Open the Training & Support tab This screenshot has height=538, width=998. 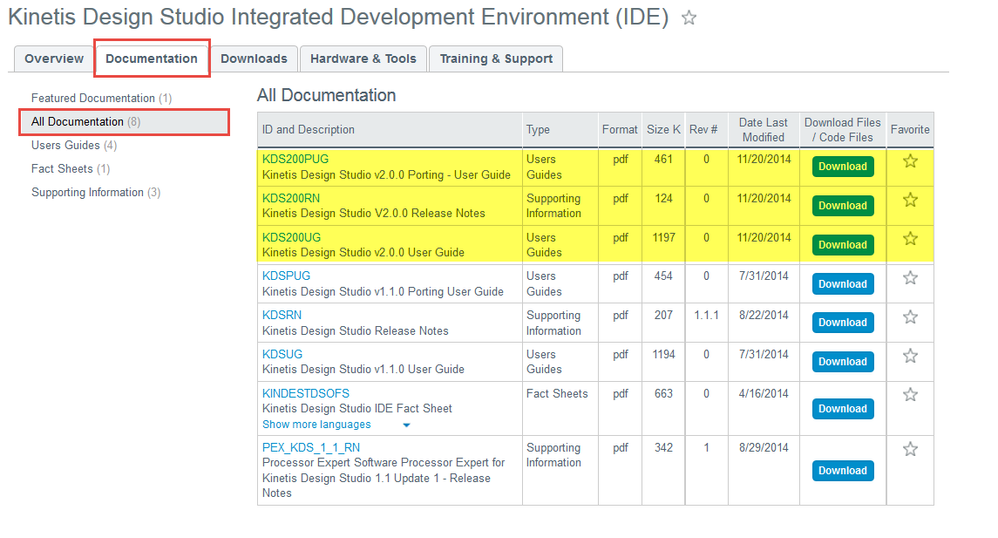496,59
